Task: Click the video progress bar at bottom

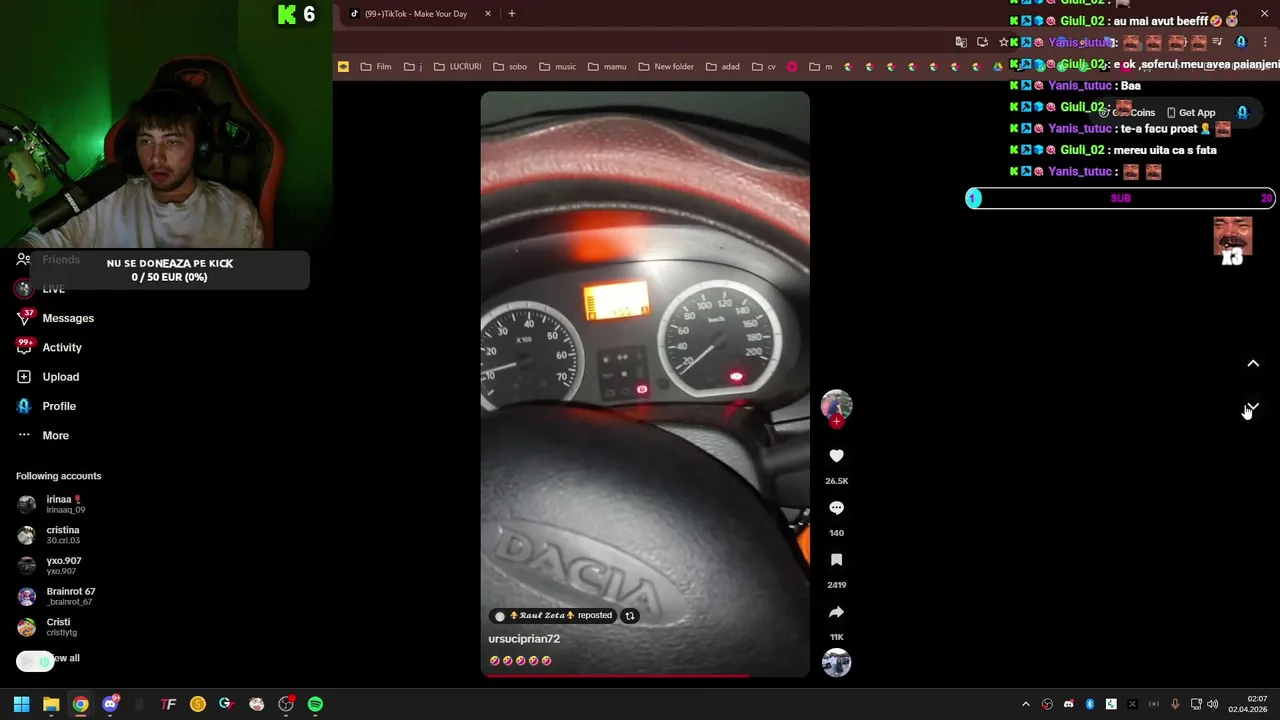Action: click(x=645, y=675)
